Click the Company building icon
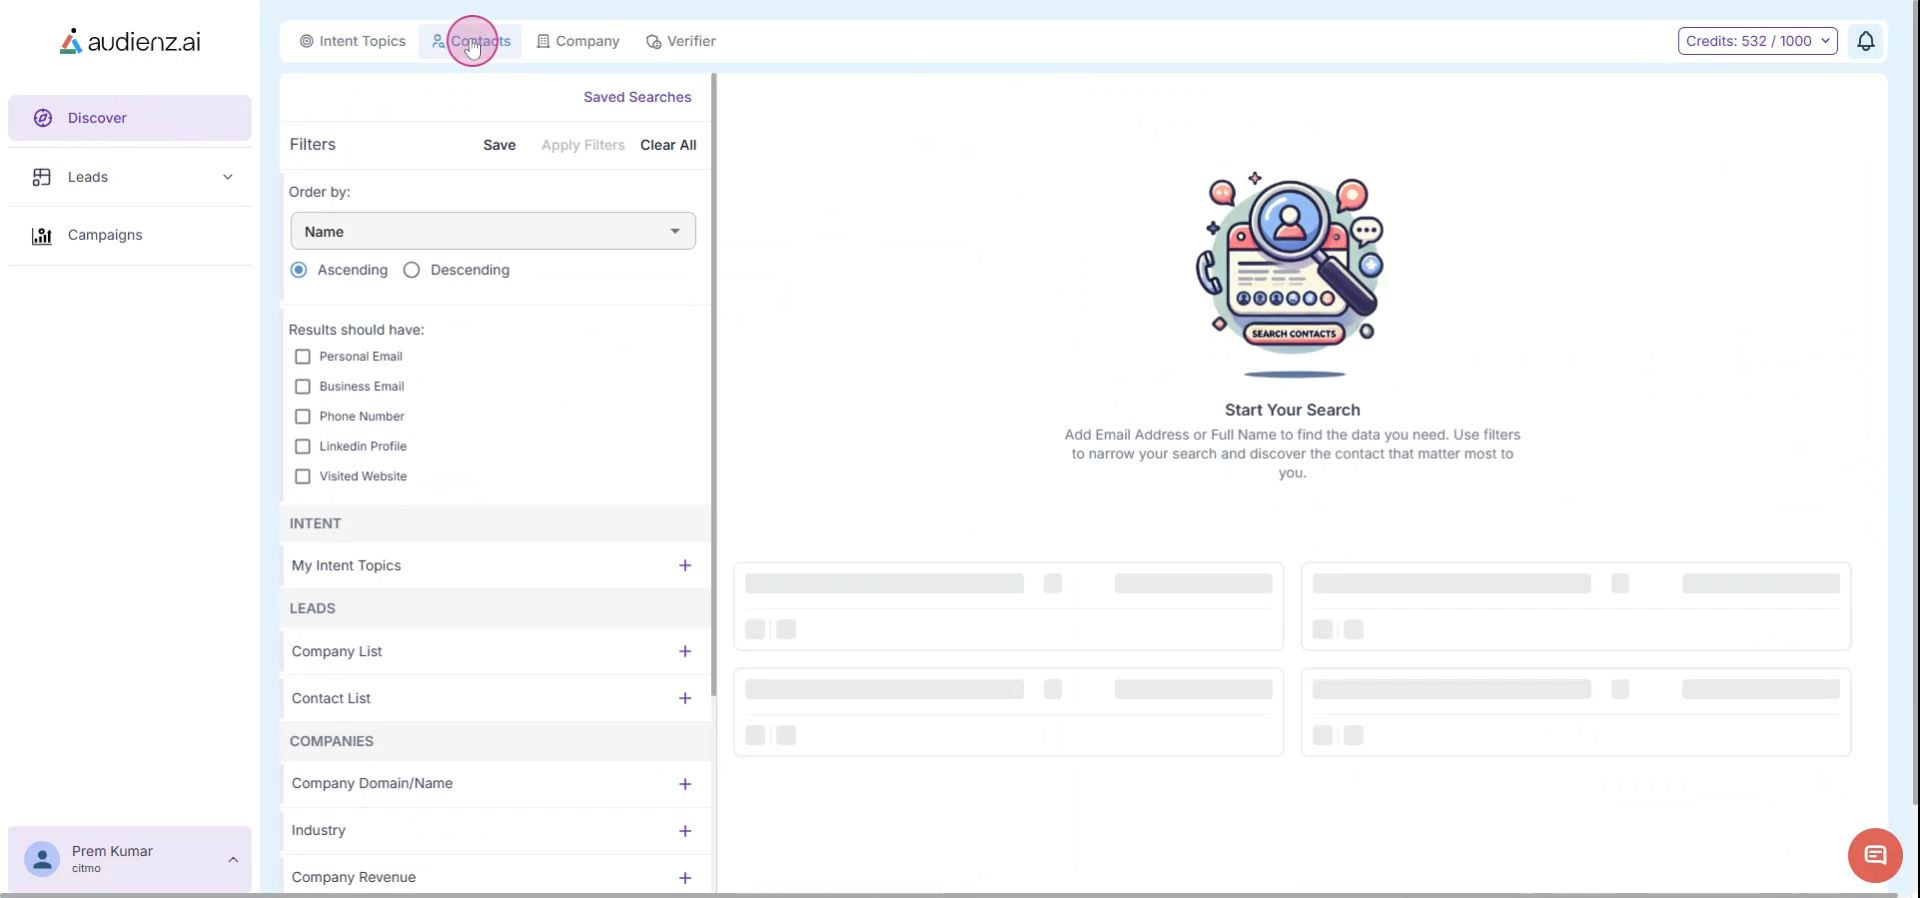Screen dimensions: 1920x898 543,41
